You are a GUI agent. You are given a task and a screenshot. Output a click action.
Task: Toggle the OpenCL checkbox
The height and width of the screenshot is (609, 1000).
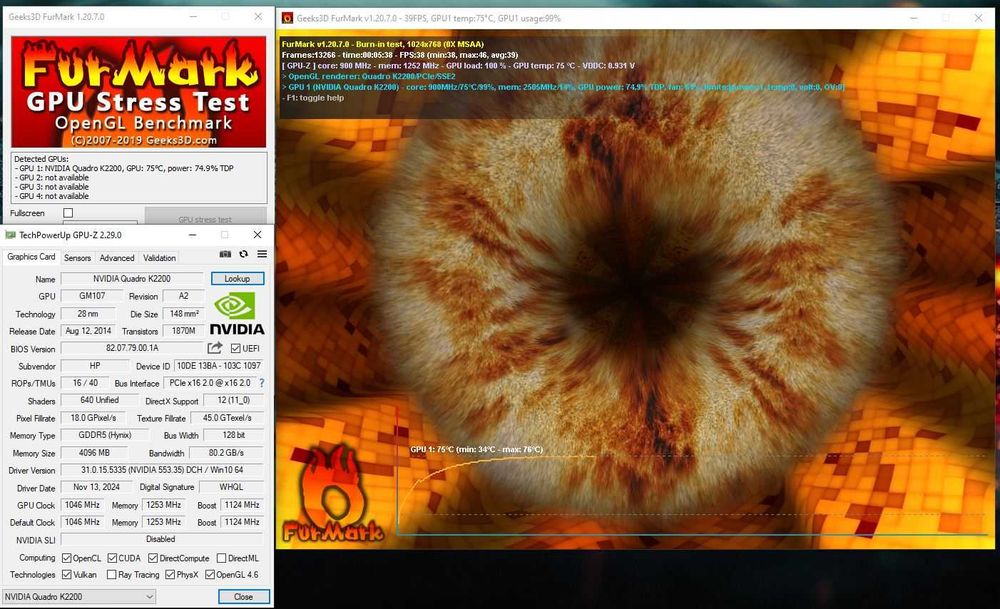click(66, 558)
